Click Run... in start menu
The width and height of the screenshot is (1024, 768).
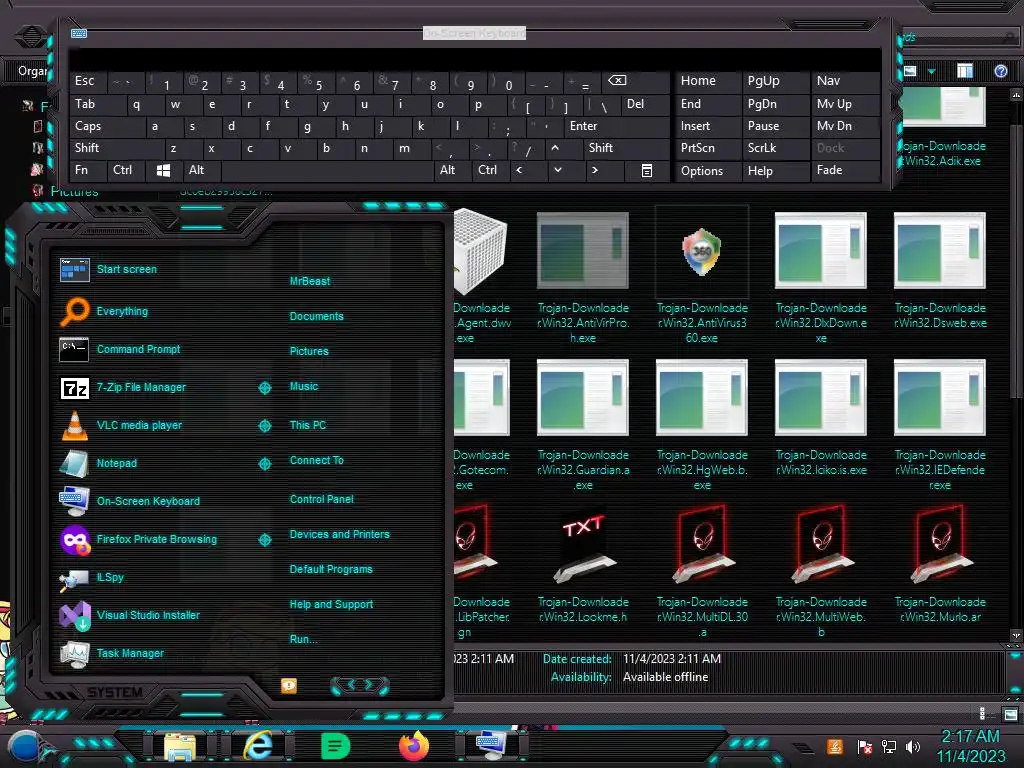tap(304, 639)
